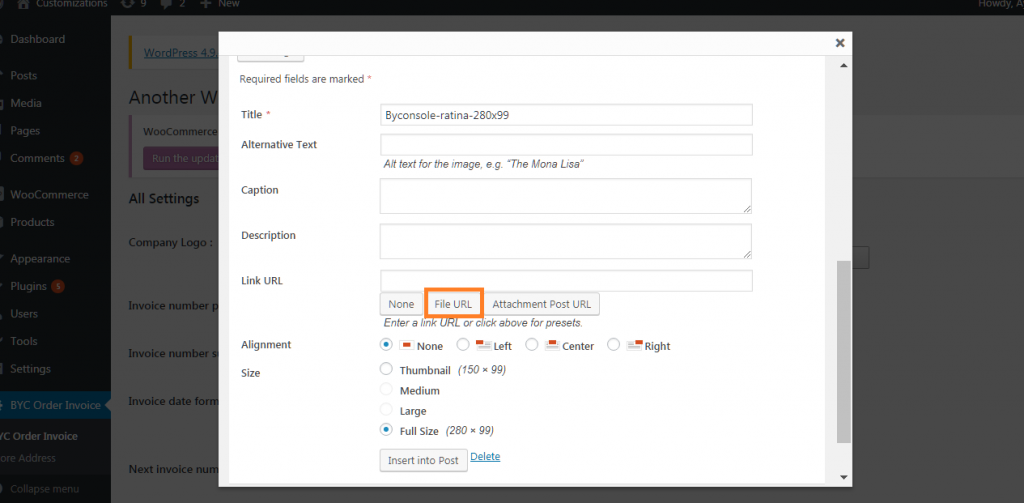The image size is (1024, 503).
Task: Click the Alternative Text input field
Action: tap(566, 144)
